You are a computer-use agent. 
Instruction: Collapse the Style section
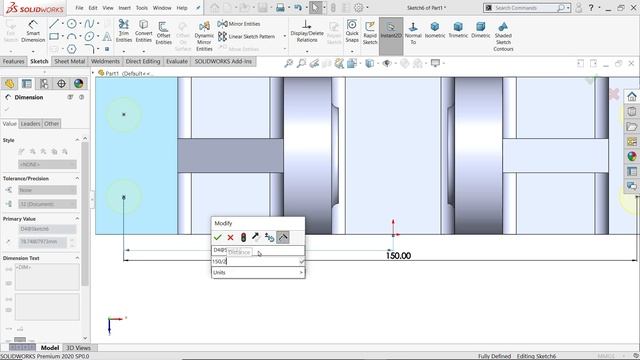pos(77,140)
